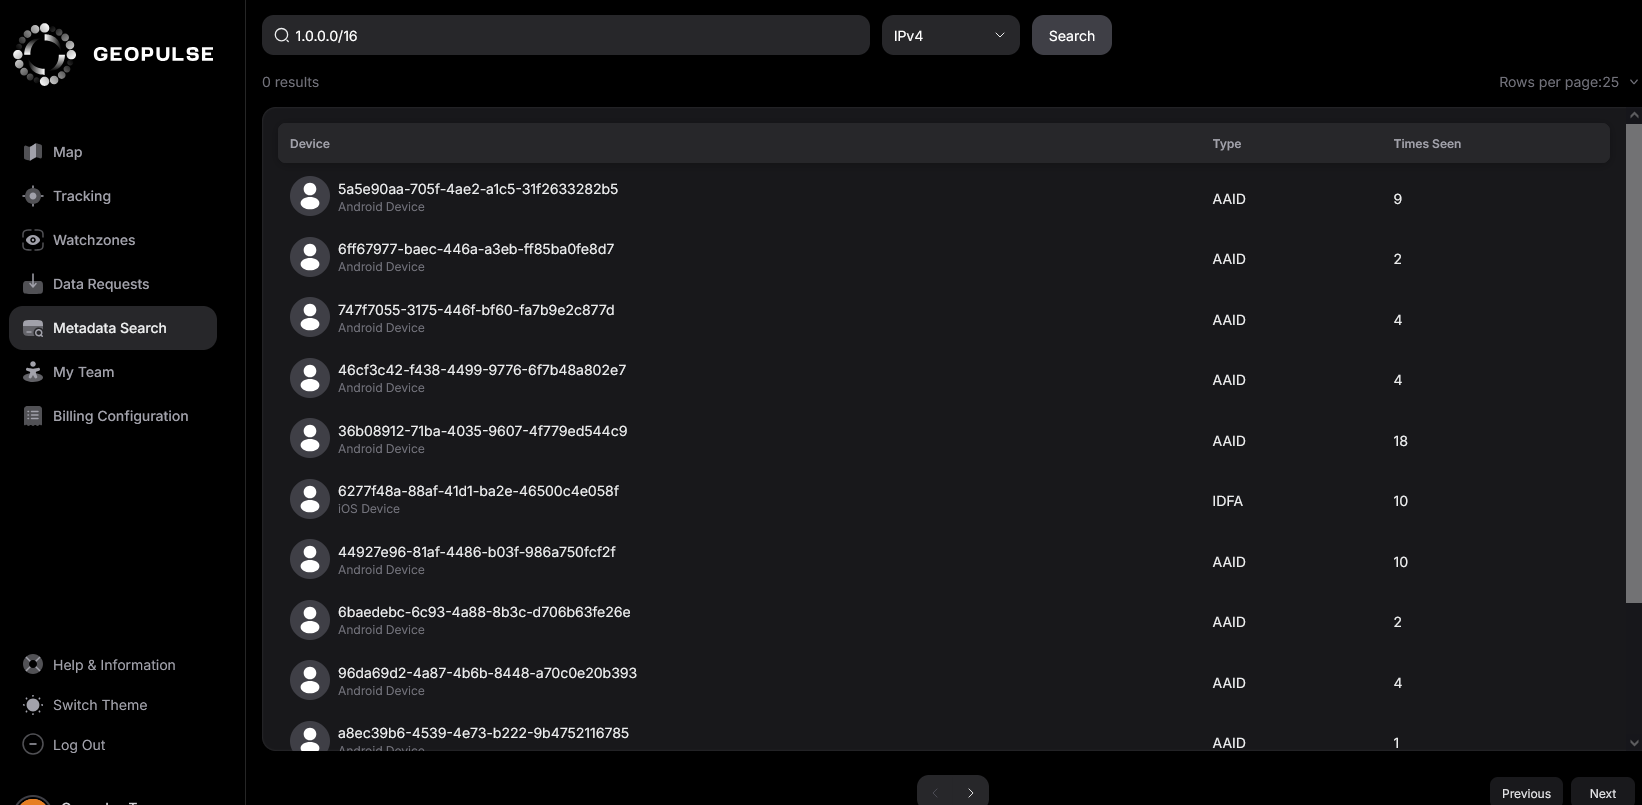Image resolution: width=1642 pixels, height=805 pixels.
Task: Open the Map page icon
Action: [33, 152]
